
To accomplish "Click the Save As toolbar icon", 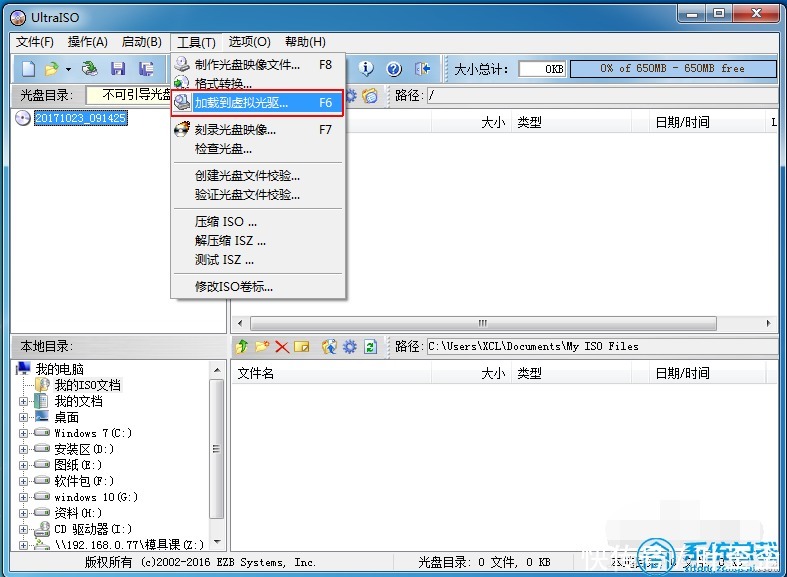I will click(x=146, y=69).
